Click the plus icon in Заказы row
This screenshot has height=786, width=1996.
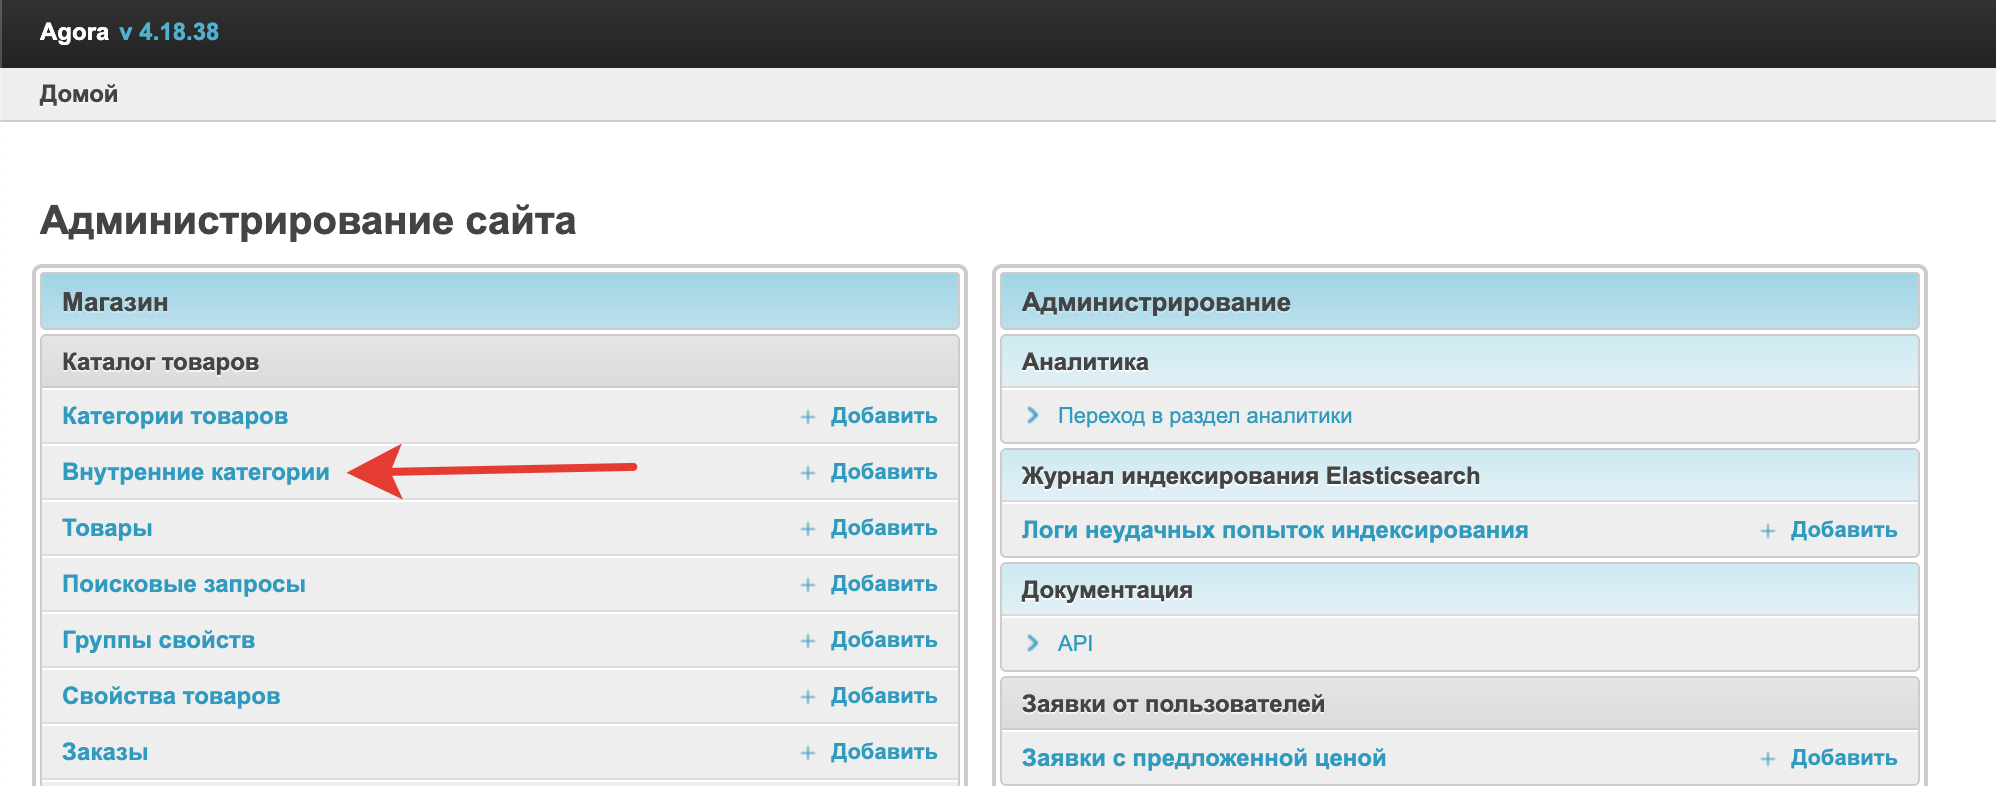coord(808,753)
